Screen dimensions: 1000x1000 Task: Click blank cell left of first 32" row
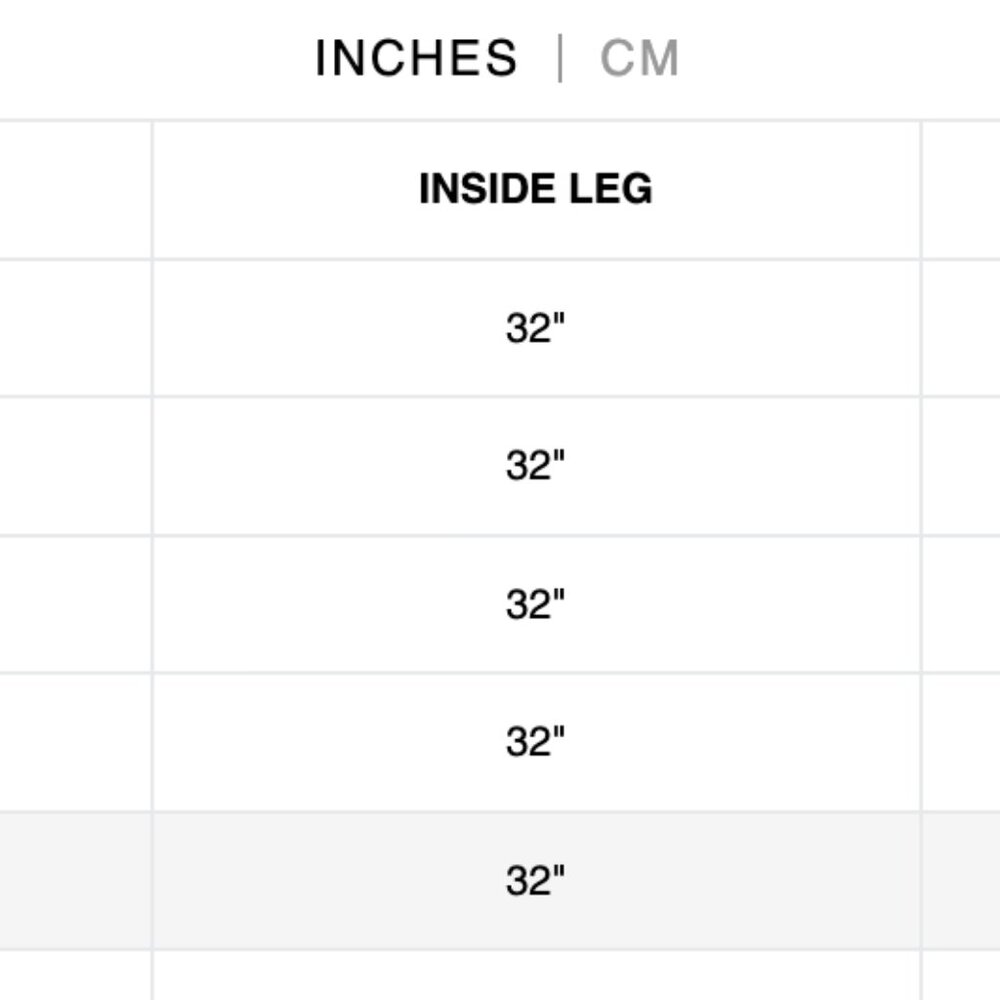75,328
